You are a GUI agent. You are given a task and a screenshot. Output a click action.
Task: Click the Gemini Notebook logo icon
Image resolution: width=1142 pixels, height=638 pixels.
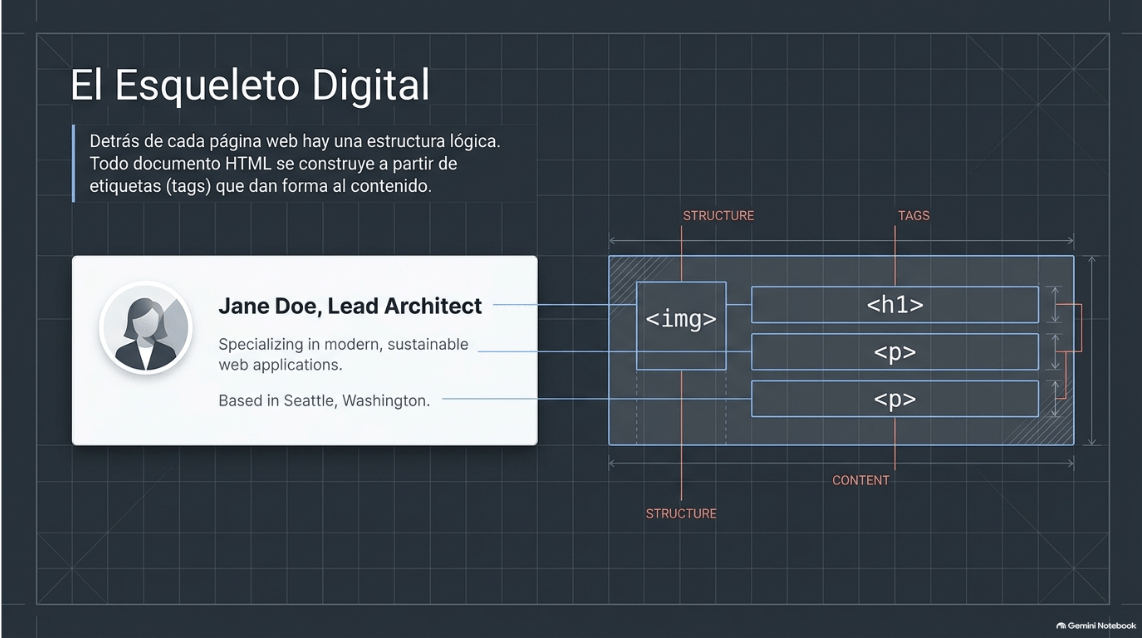1061,626
